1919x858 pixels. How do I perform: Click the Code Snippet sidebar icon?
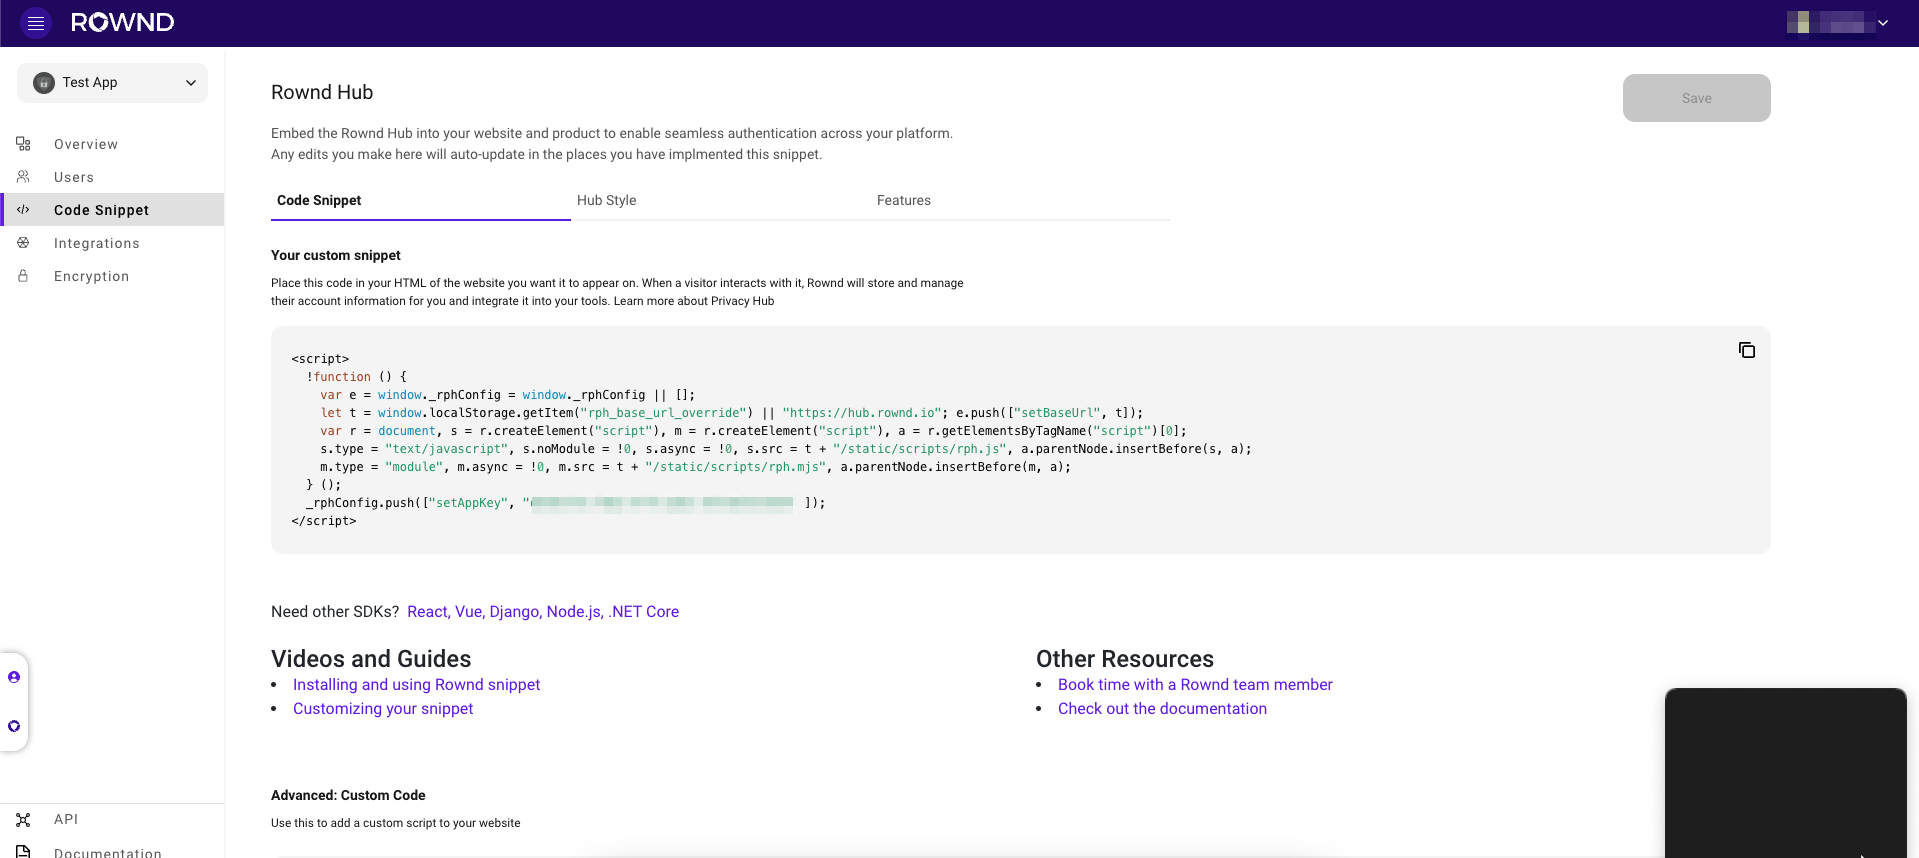click(x=23, y=210)
